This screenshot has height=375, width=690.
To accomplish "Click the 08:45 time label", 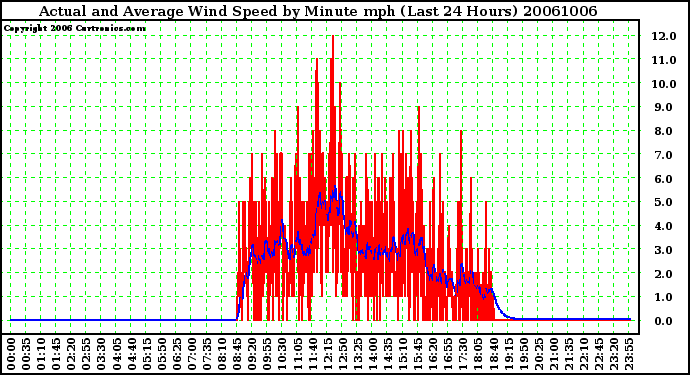I will click(237, 354).
